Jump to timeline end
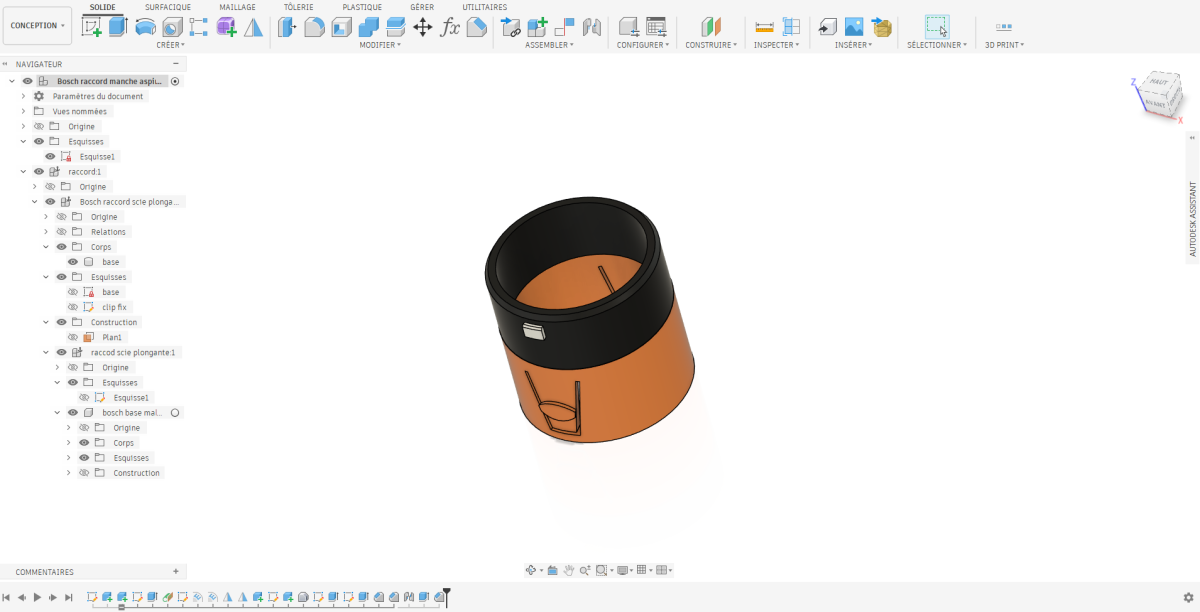The height and width of the screenshot is (612, 1200). (x=69, y=597)
